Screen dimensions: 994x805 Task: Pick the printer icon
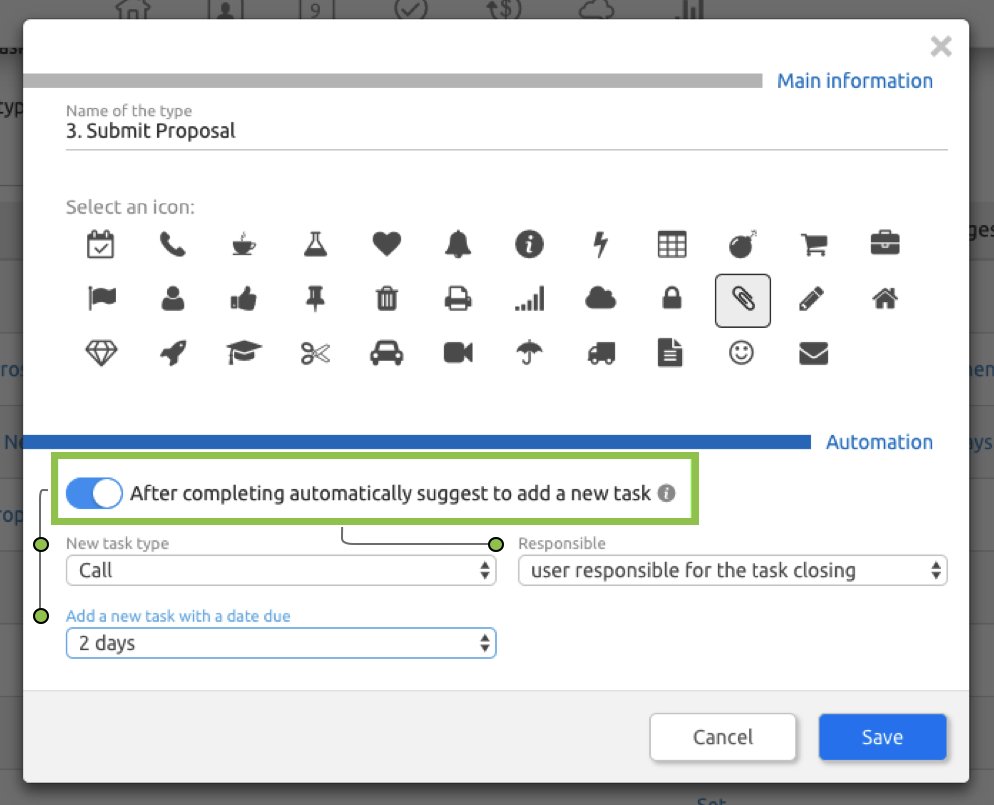click(x=458, y=299)
